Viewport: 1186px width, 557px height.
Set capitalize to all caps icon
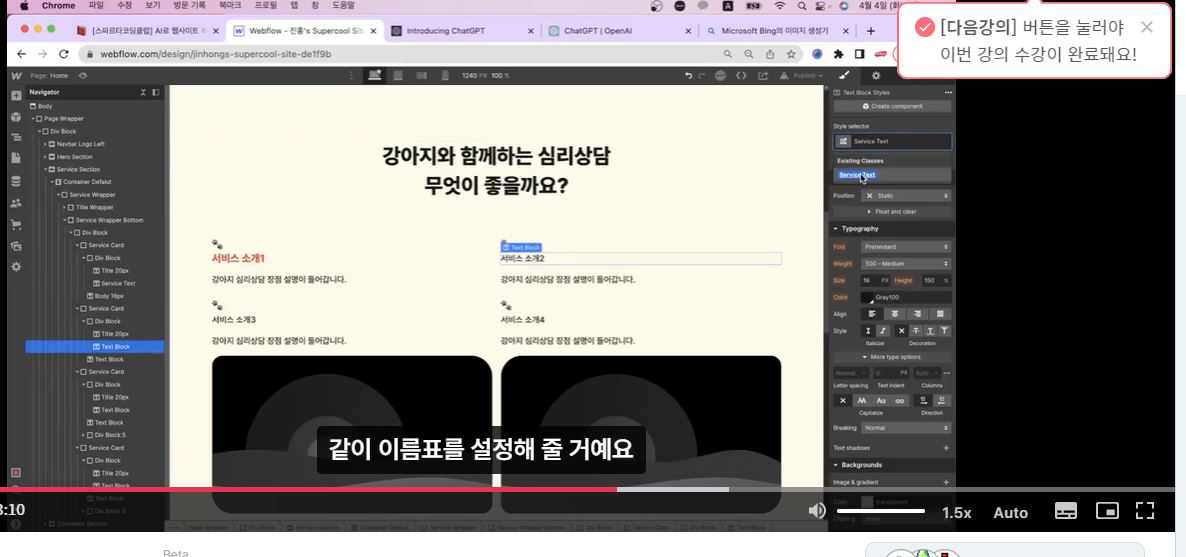[862, 401]
